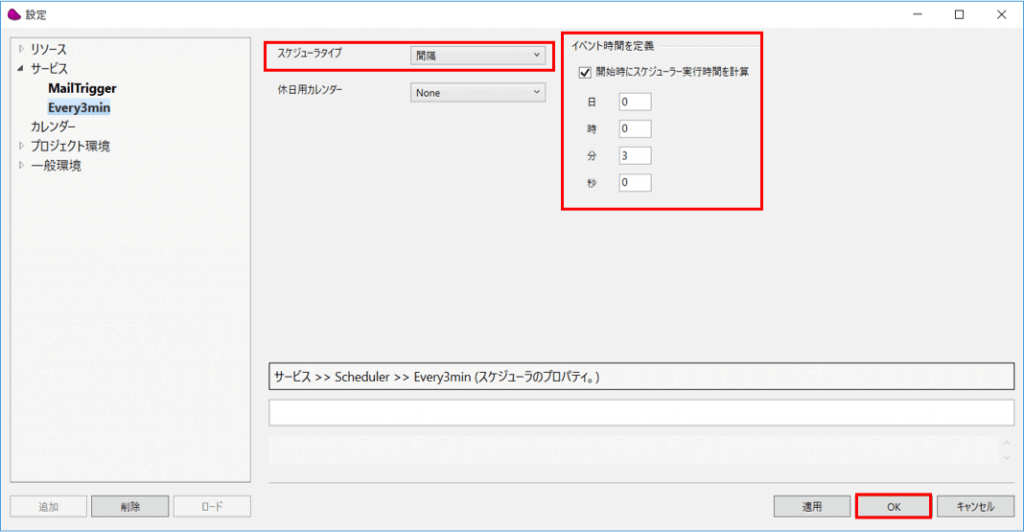This screenshot has width=1024, height=532.
Task: Collapse the サービス tree node
Action: tap(20, 69)
